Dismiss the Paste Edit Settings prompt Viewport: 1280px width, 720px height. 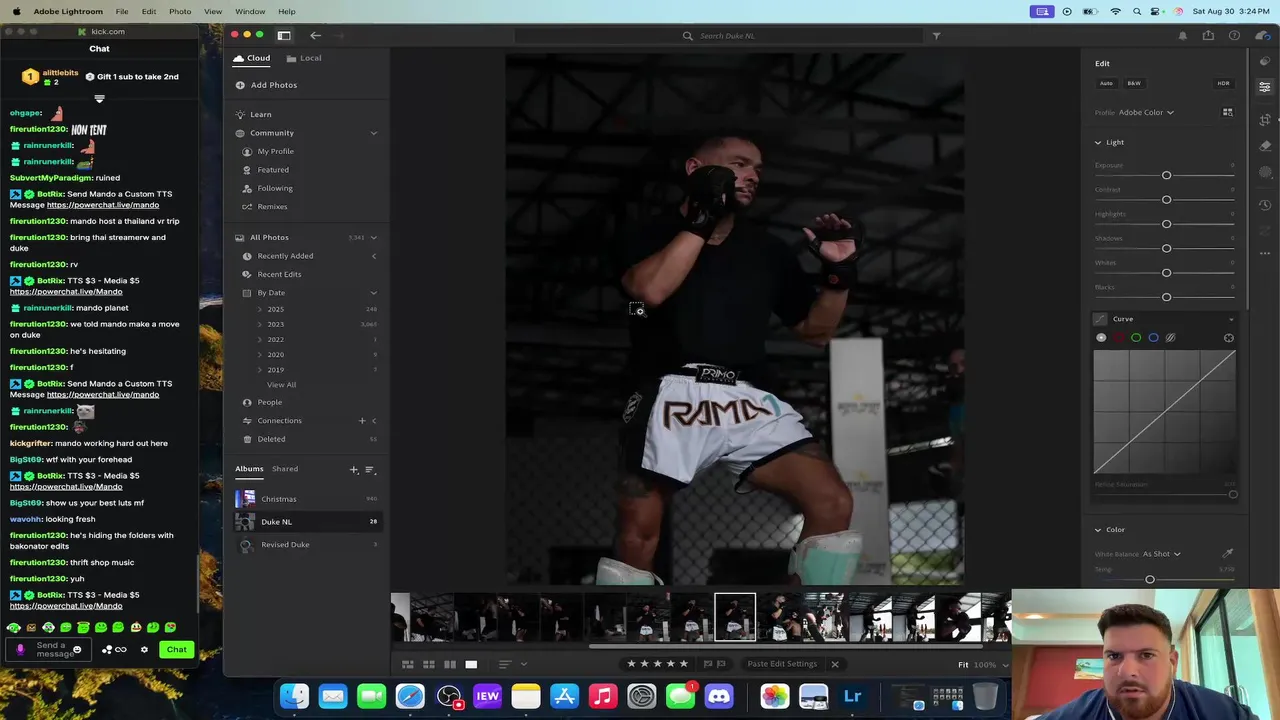coord(834,664)
